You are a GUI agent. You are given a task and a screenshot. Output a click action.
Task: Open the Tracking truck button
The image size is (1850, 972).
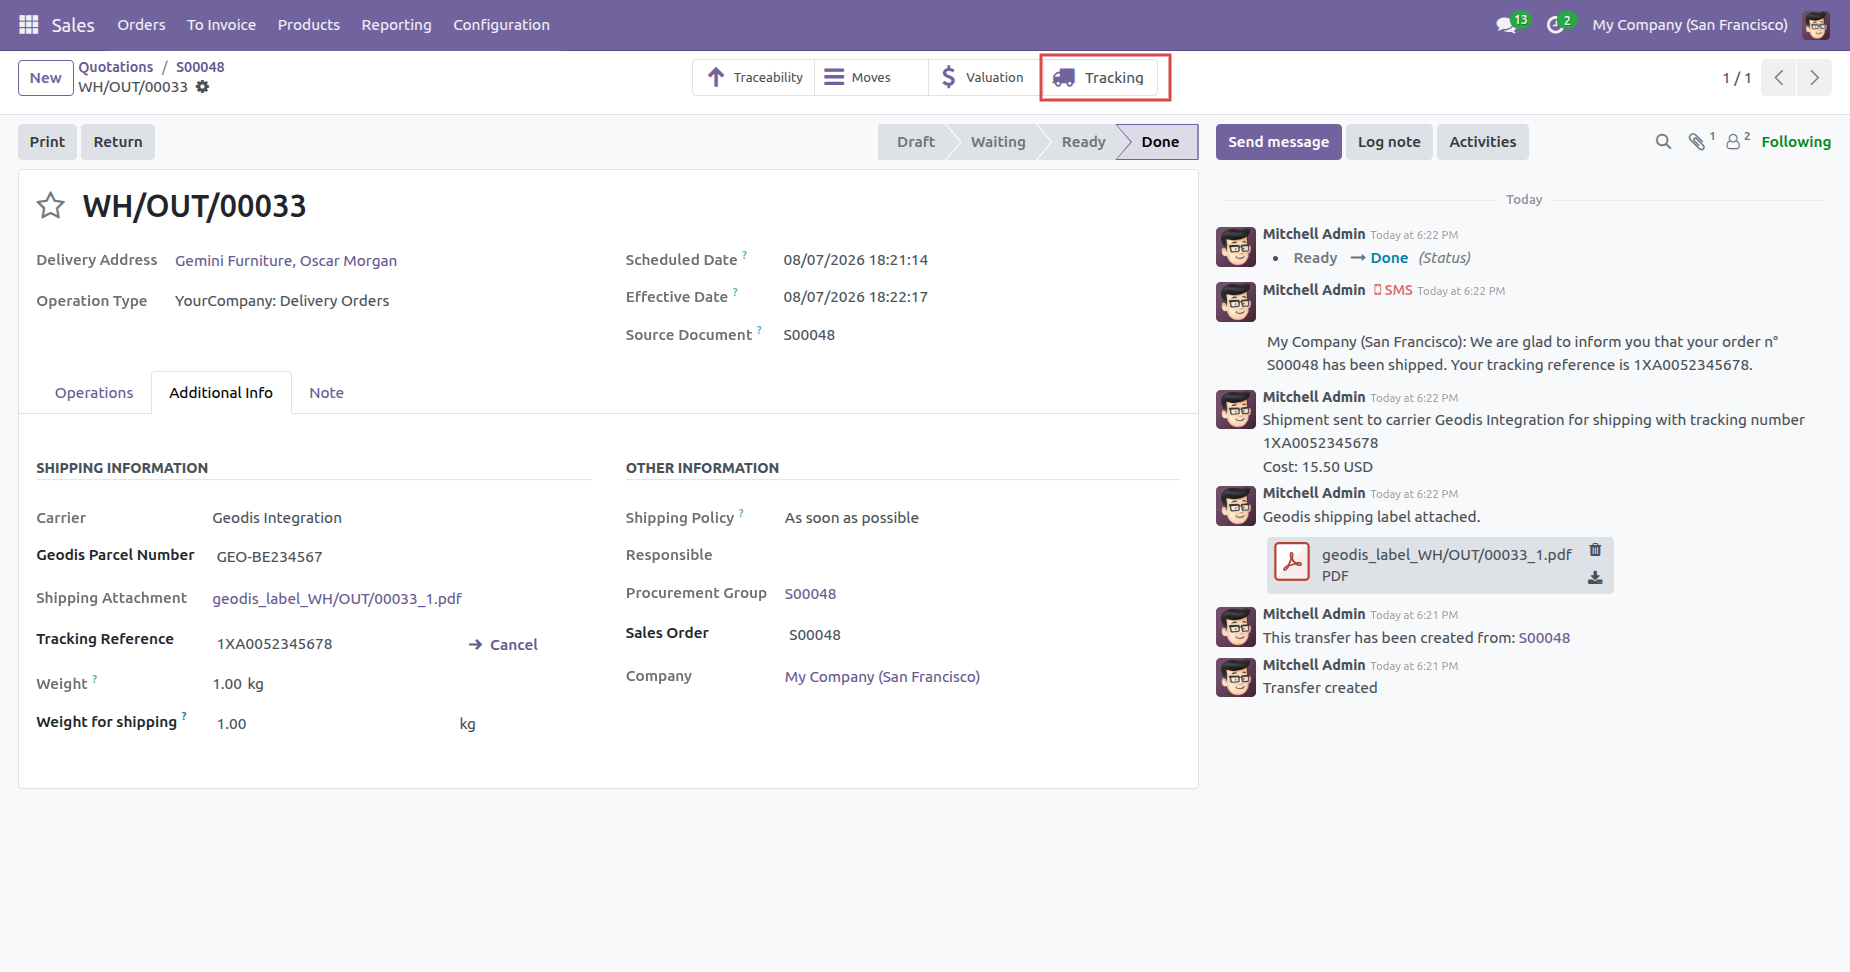tap(1099, 77)
